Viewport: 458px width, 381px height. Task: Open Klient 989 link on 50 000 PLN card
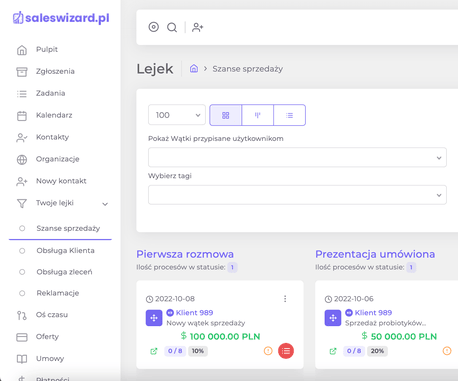[373, 313]
